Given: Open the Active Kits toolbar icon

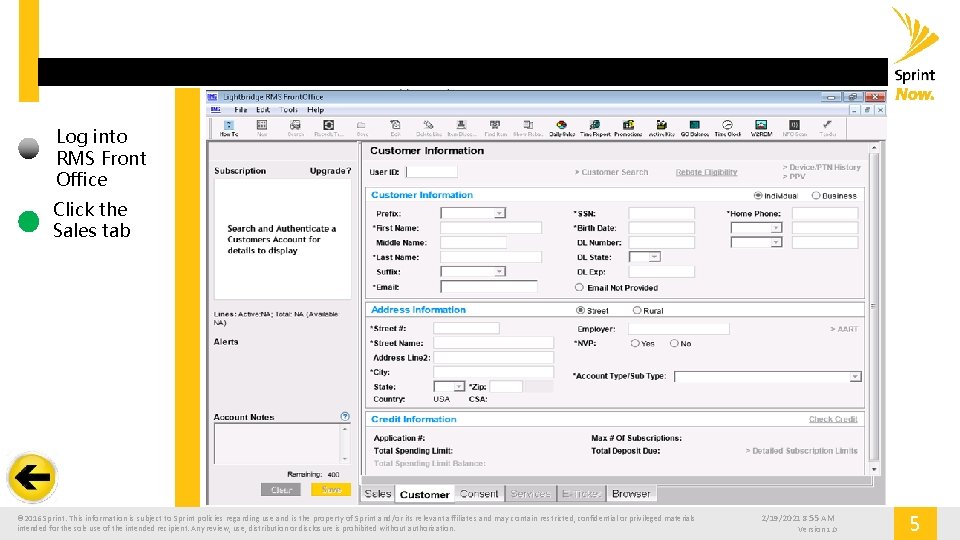Looking at the screenshot, I should 661,128.
